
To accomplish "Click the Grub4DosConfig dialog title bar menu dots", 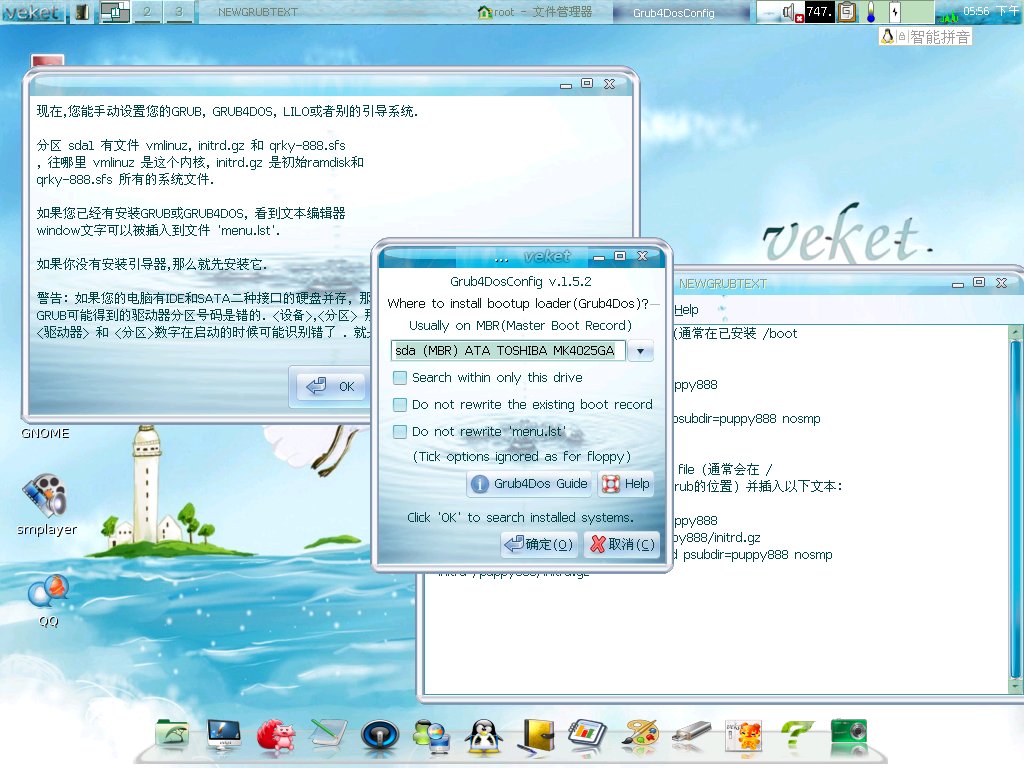I will click(501, 259).
